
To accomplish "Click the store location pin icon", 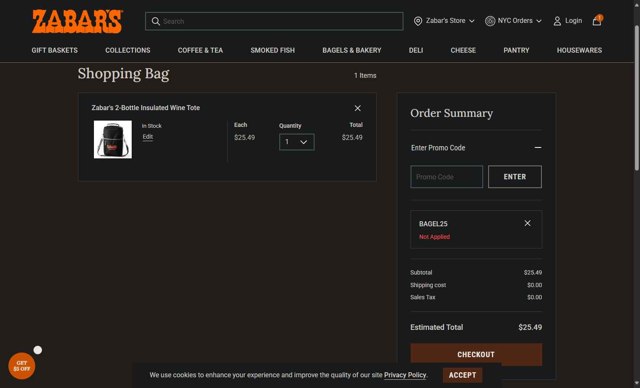I will coord(418,21).
